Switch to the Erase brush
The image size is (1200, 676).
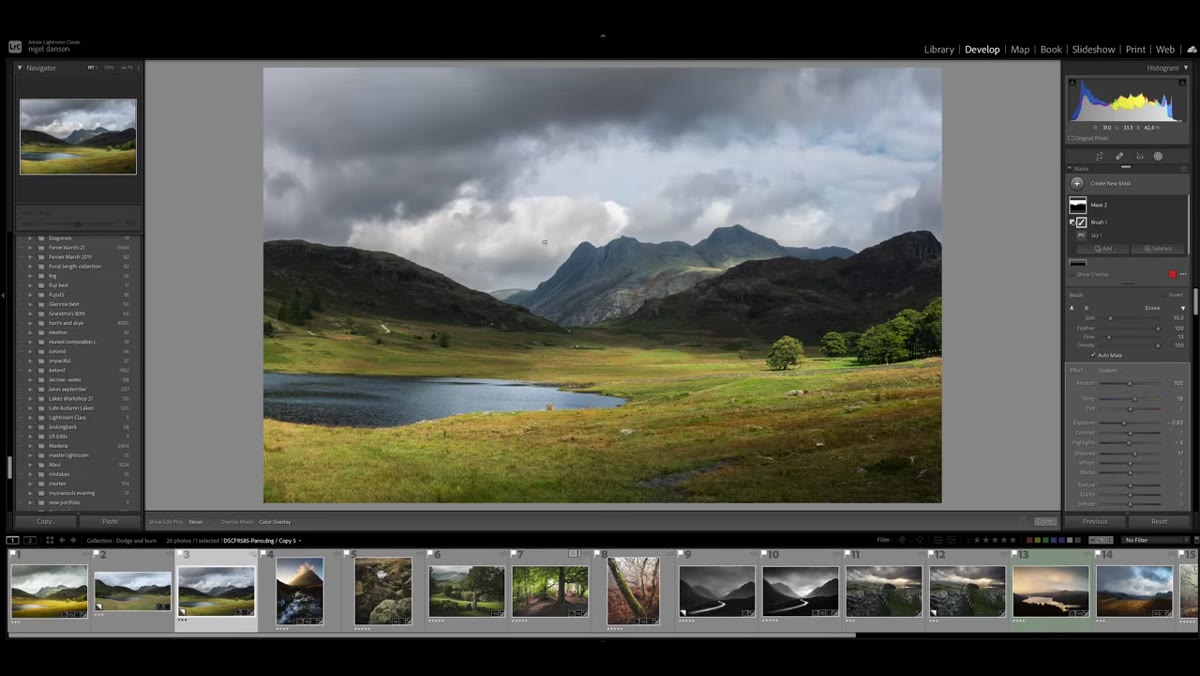1152,307
